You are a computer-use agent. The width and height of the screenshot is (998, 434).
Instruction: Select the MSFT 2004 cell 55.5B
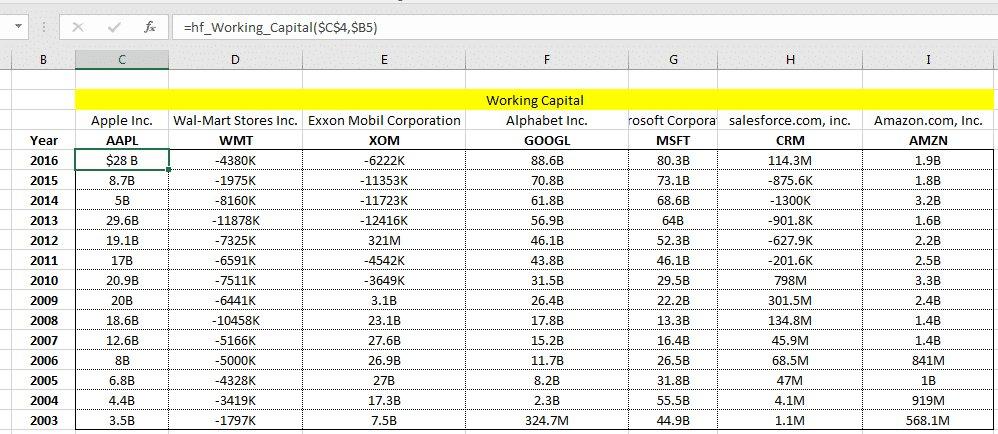point(673,400)
